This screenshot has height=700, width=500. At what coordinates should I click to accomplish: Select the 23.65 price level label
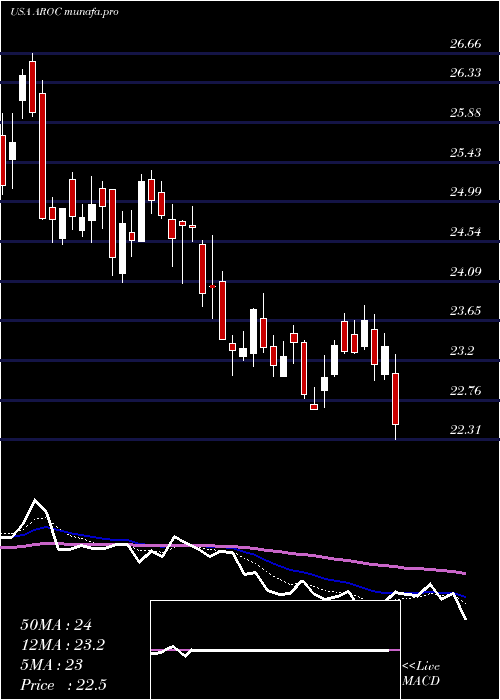[465, 311]
